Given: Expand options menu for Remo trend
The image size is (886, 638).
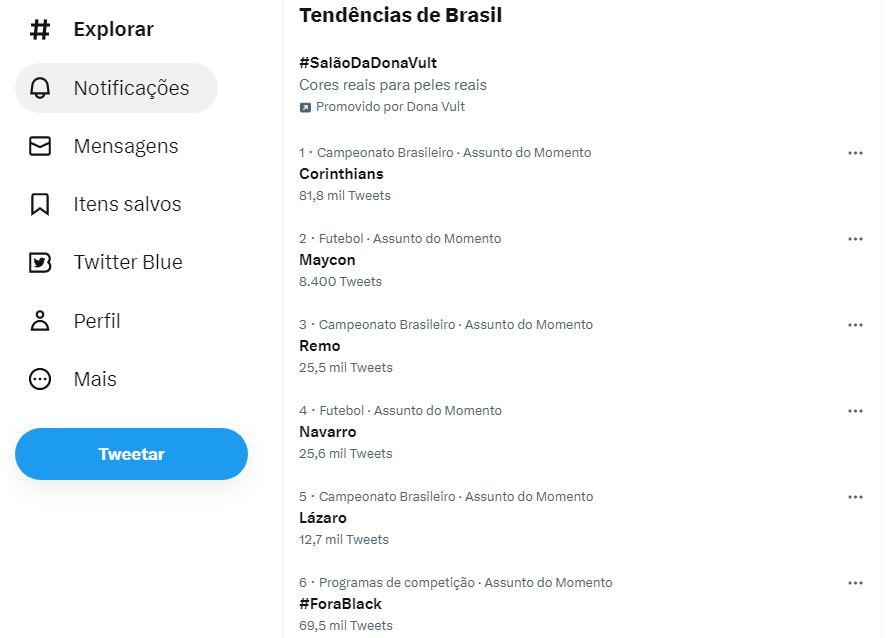Looking at the screenshot, I should [855, 325].
